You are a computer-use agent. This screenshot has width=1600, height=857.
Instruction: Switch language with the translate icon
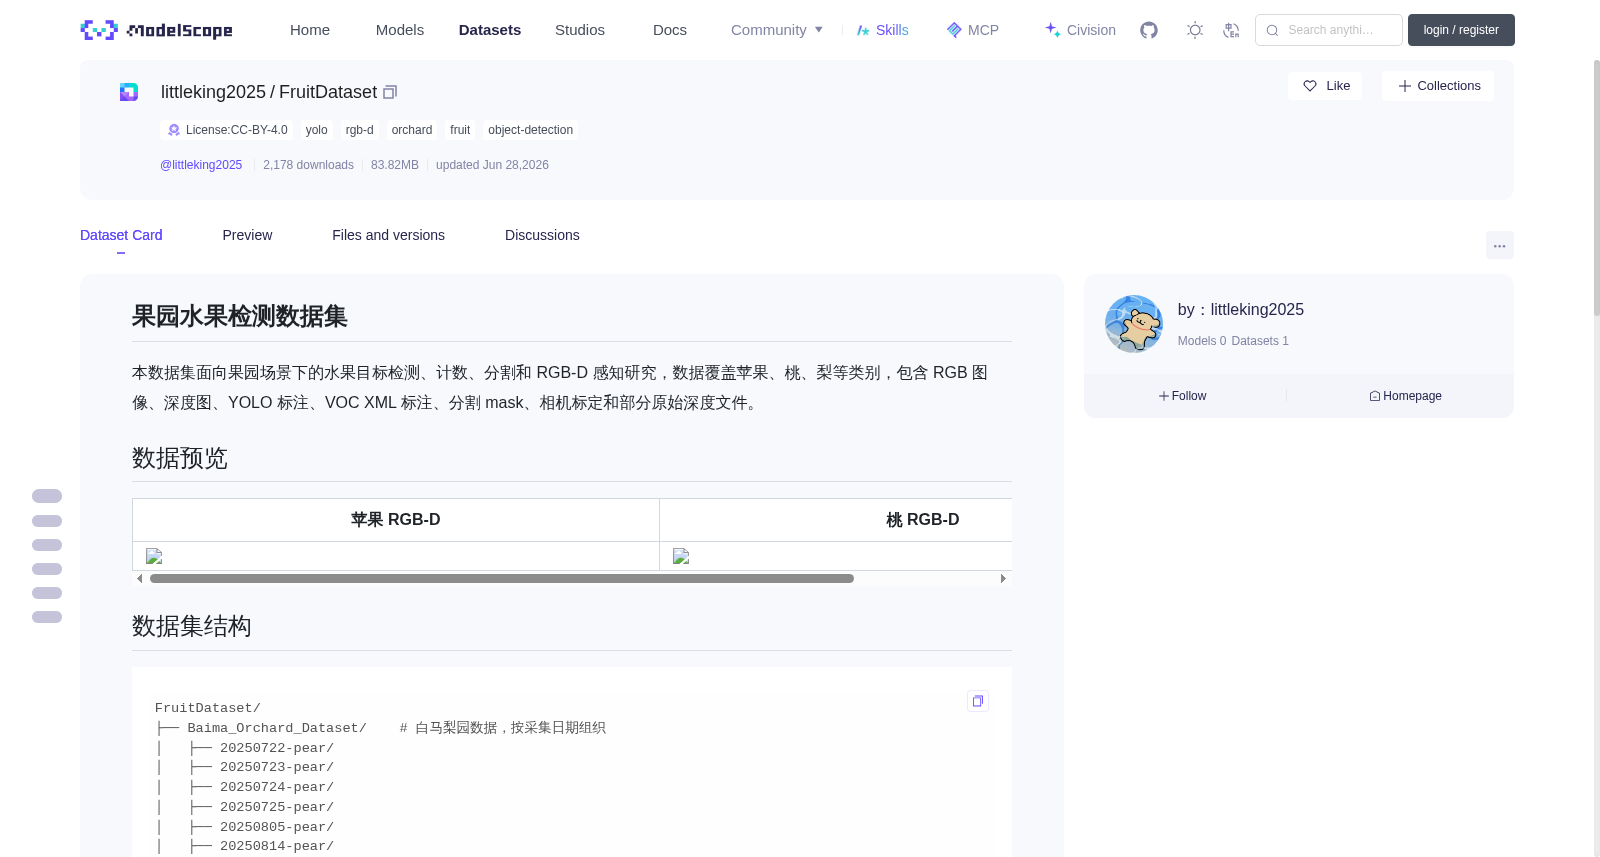coord(1231,30)
